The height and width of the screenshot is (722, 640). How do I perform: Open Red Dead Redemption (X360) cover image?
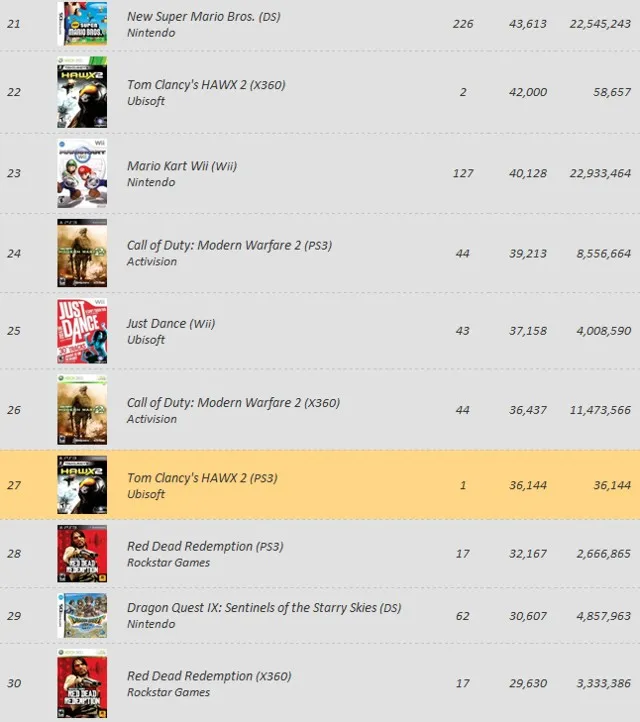(x=82, y=684)
